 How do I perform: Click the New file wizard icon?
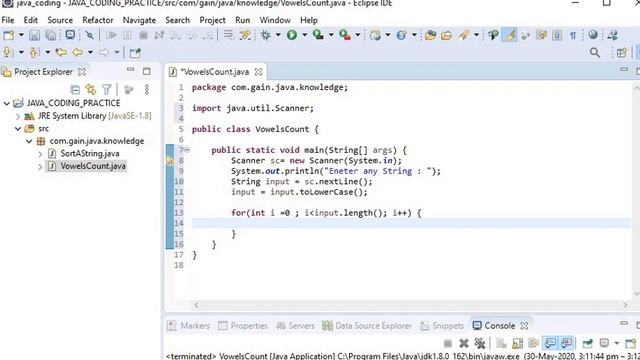pyautogui.click(x=8, y=35)
